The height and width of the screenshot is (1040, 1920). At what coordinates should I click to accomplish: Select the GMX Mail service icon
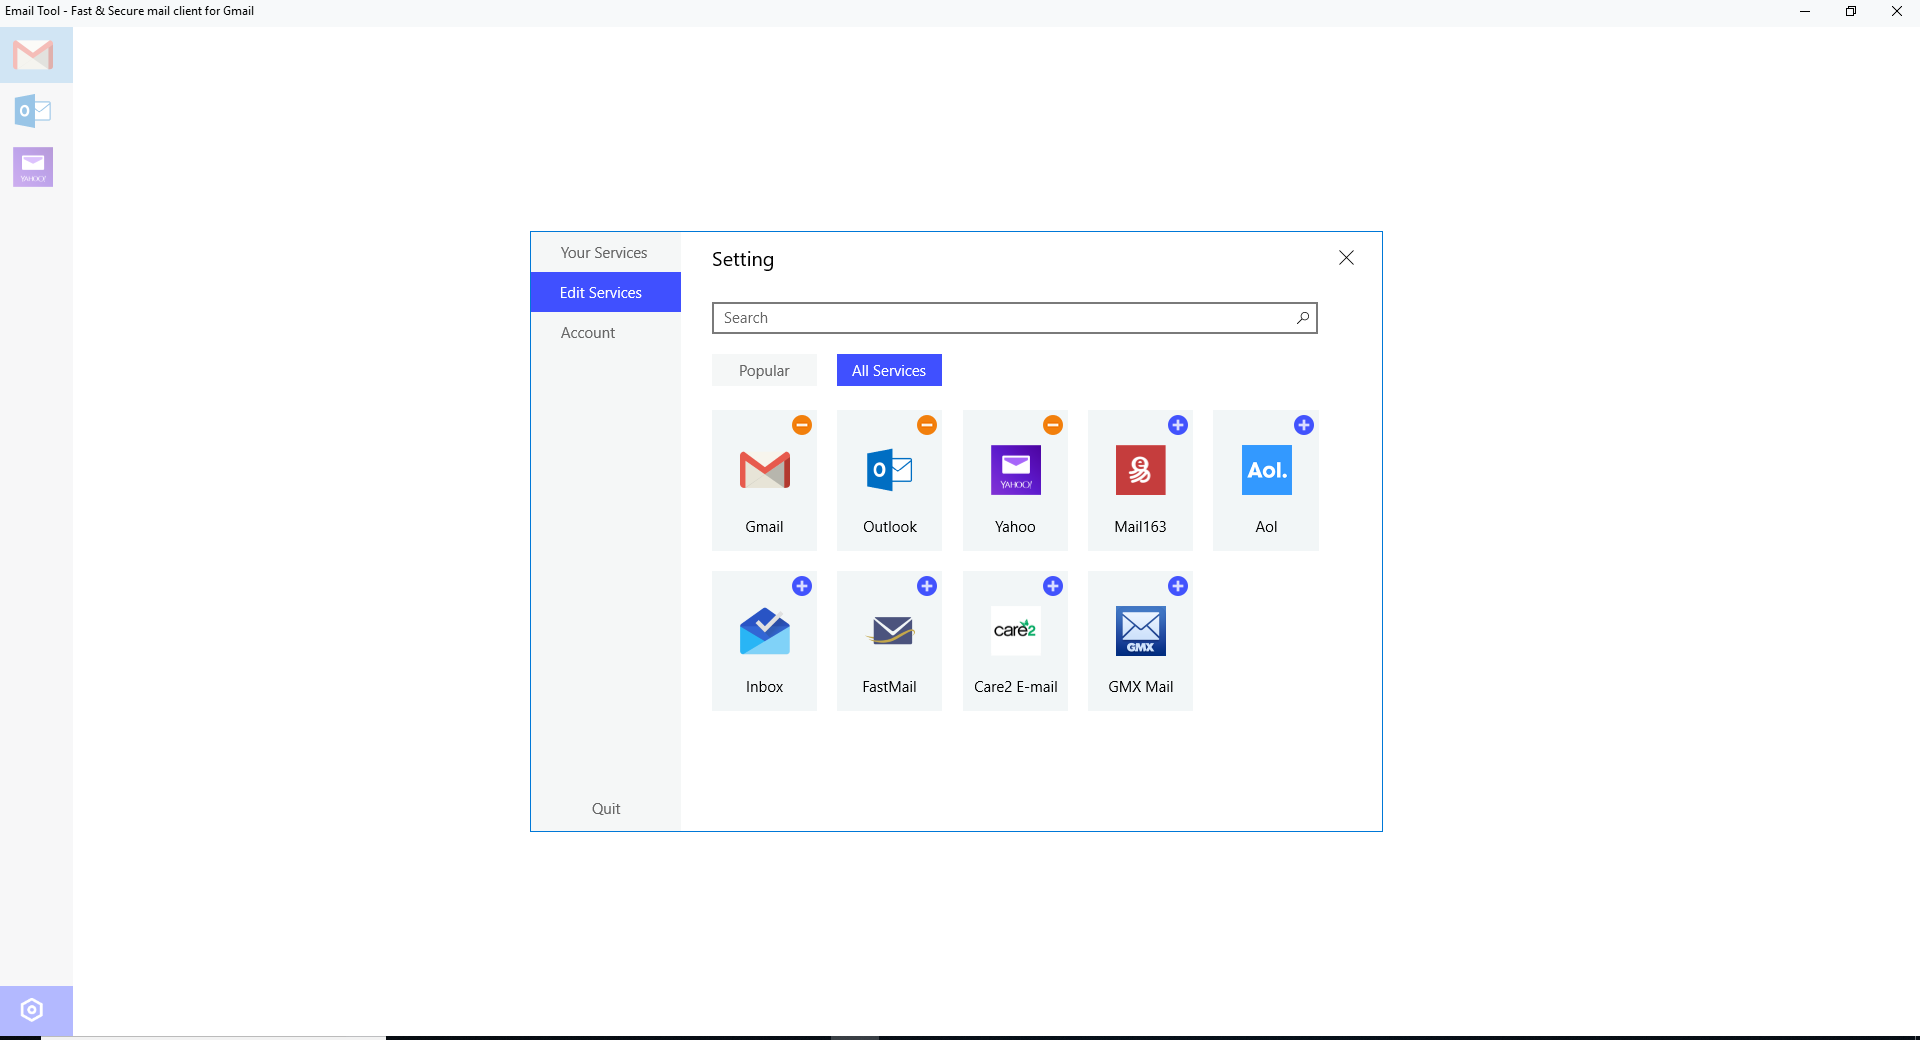[x=1141, y=631]
